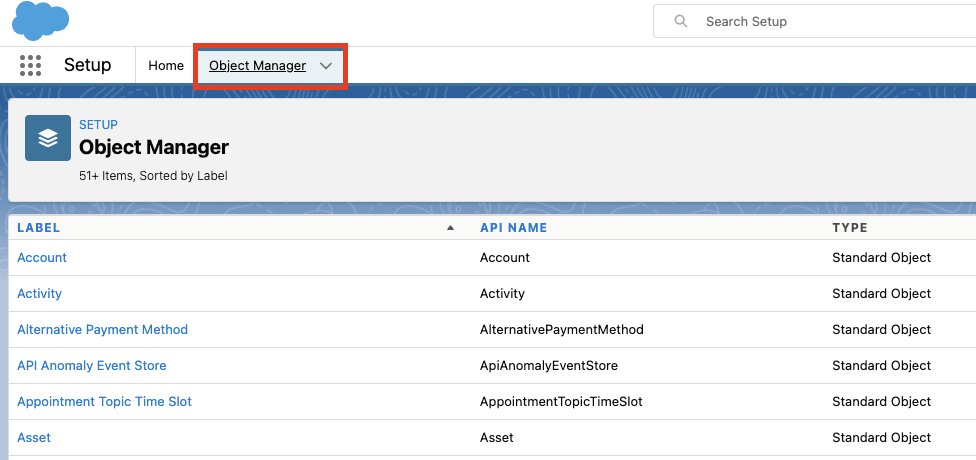This screenshot has width=976, height=460.
Task: Open the App Launcher dots grid
Action: [x=30, y=65]
